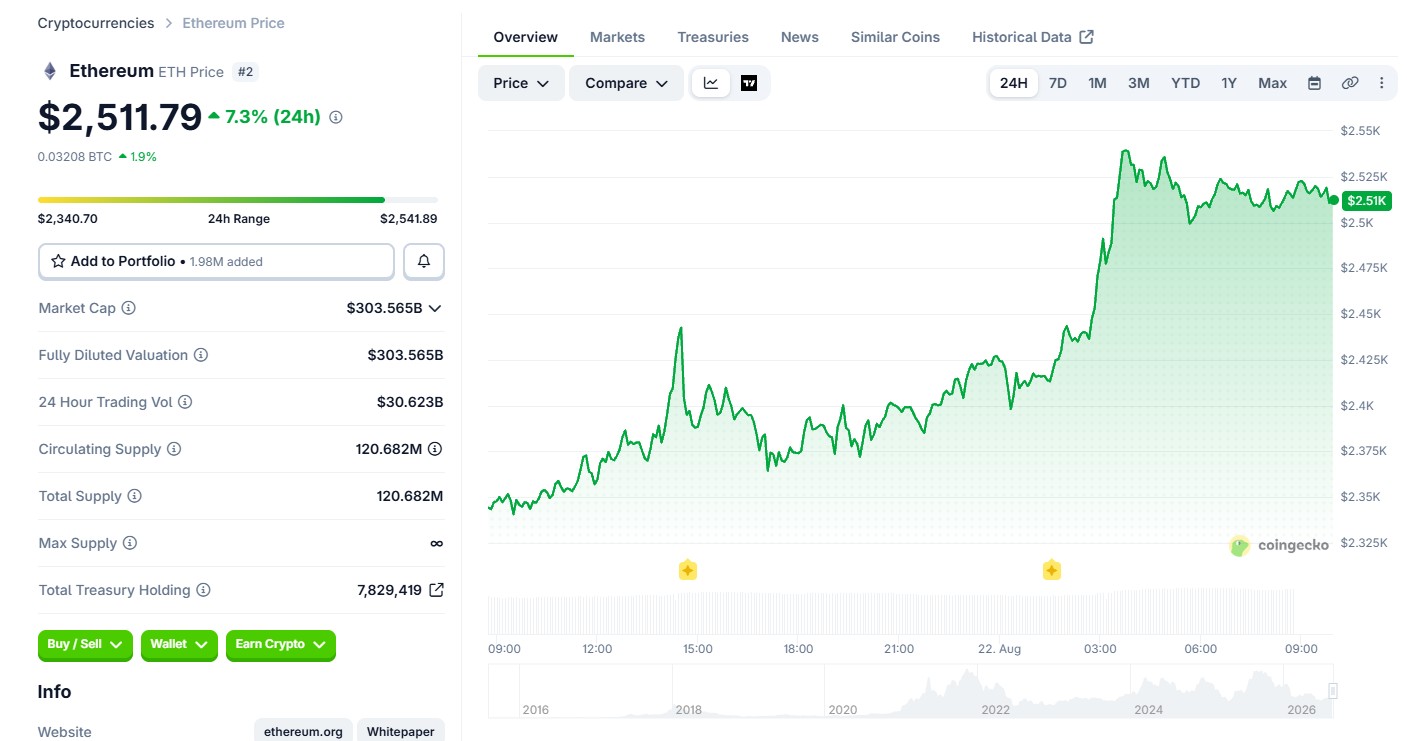Click the breadcrumb chevron separator icon
Viewport: 1407px width, 741px height.
[169, 23]
